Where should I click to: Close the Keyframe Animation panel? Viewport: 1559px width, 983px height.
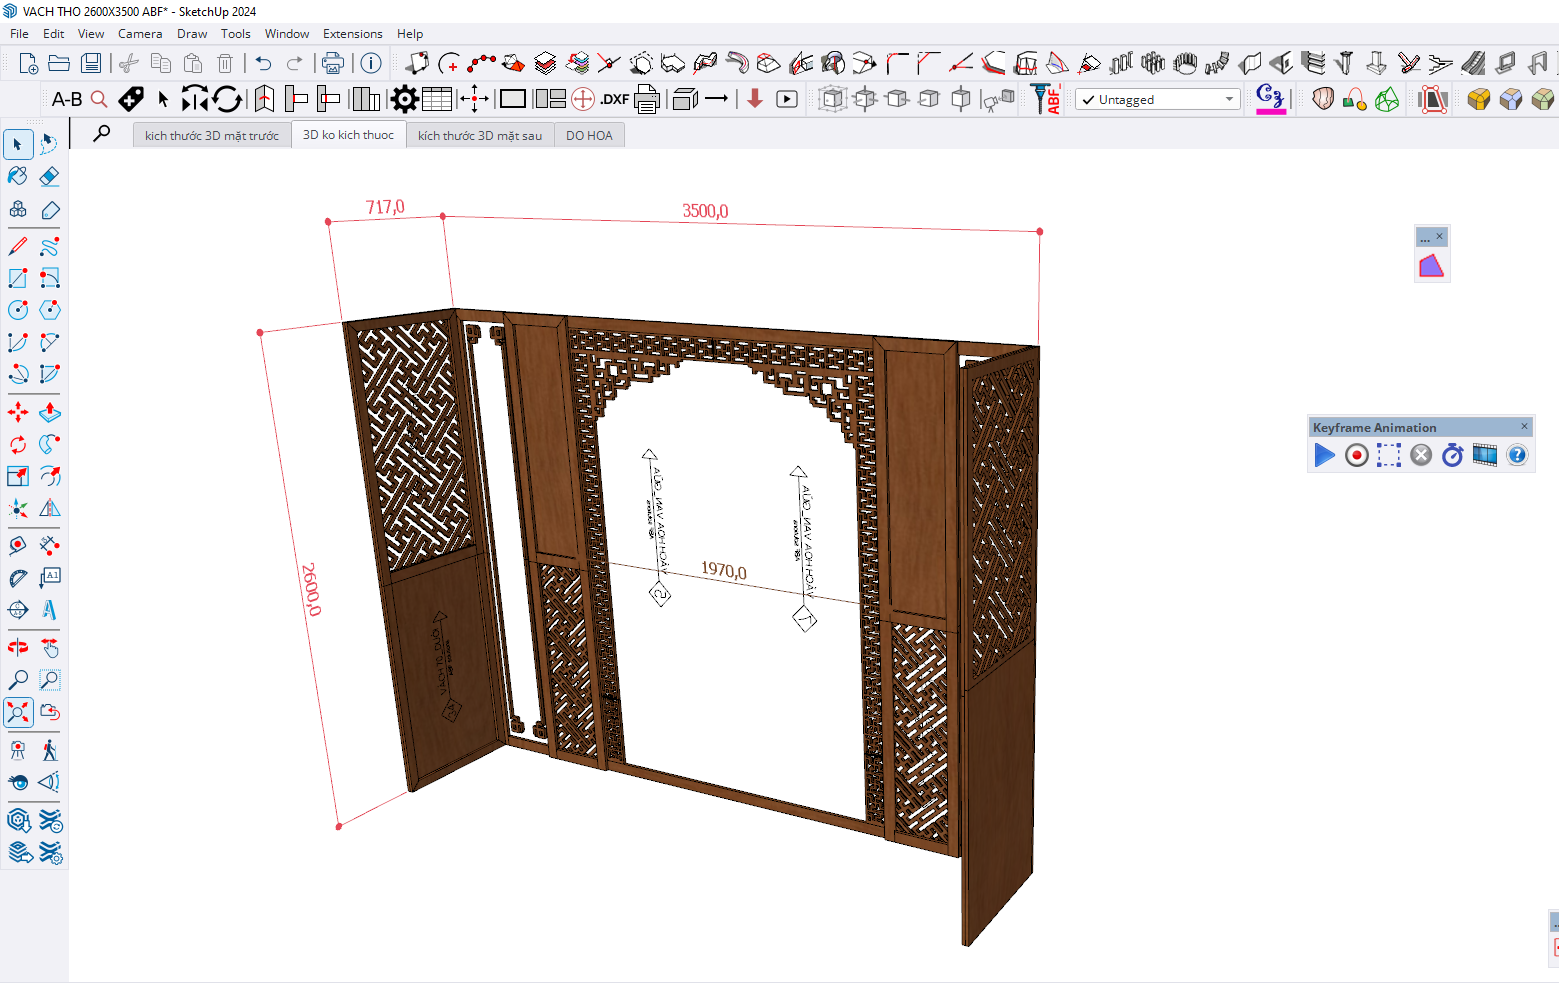click(x=1524, y=427)
